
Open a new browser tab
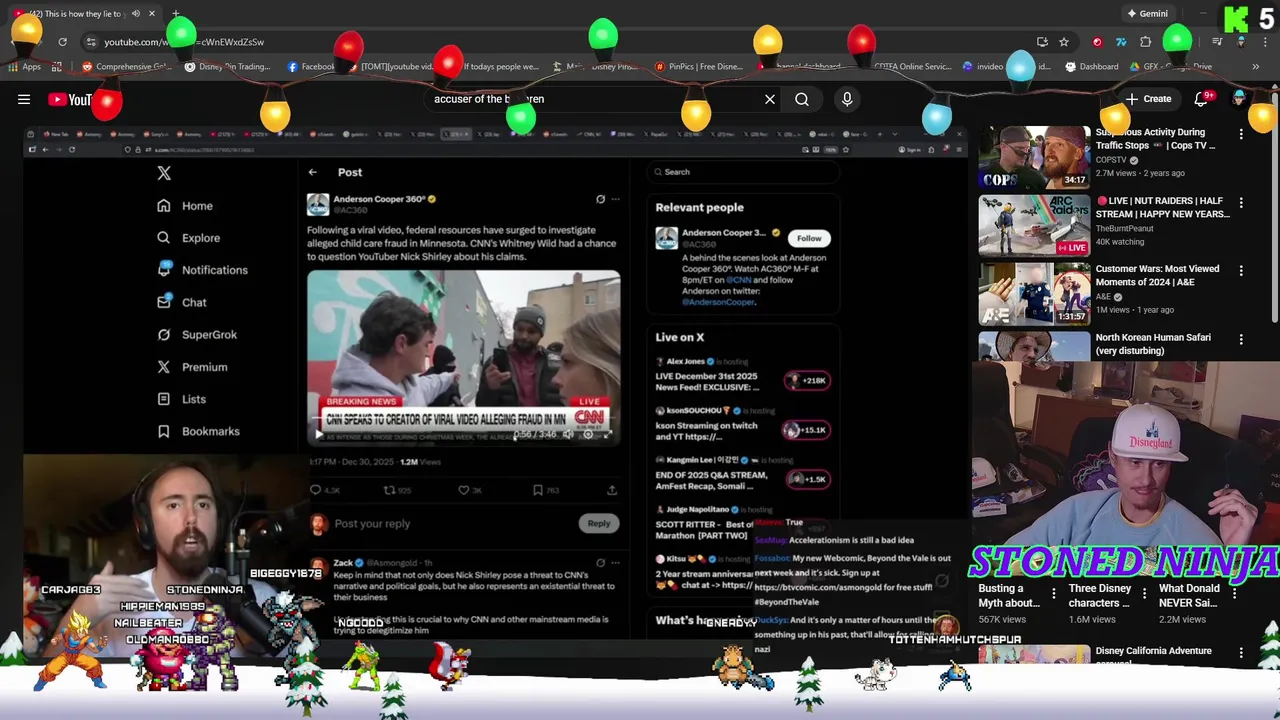click(x=175, y=14)
